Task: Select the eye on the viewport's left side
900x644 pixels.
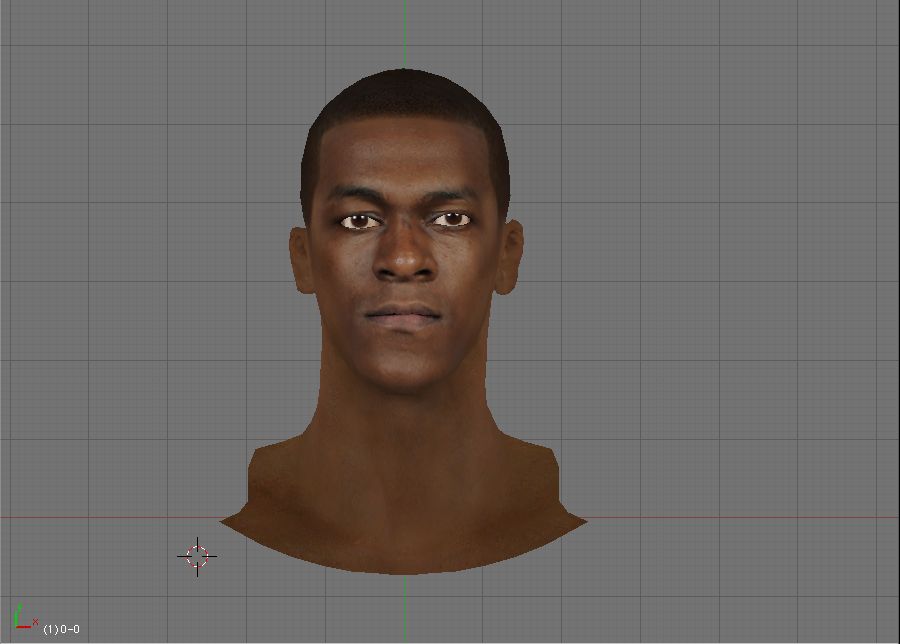Action: (360, 221)
